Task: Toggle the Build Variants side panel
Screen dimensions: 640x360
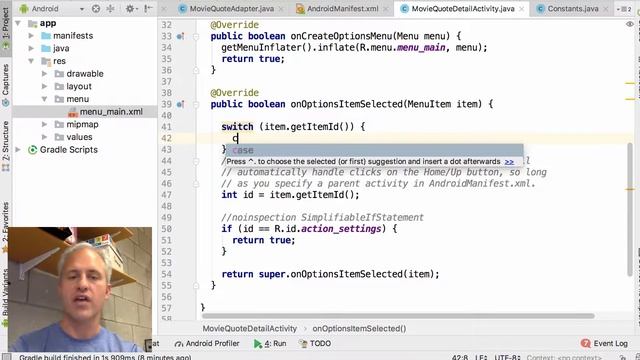Action: point(5,299)
